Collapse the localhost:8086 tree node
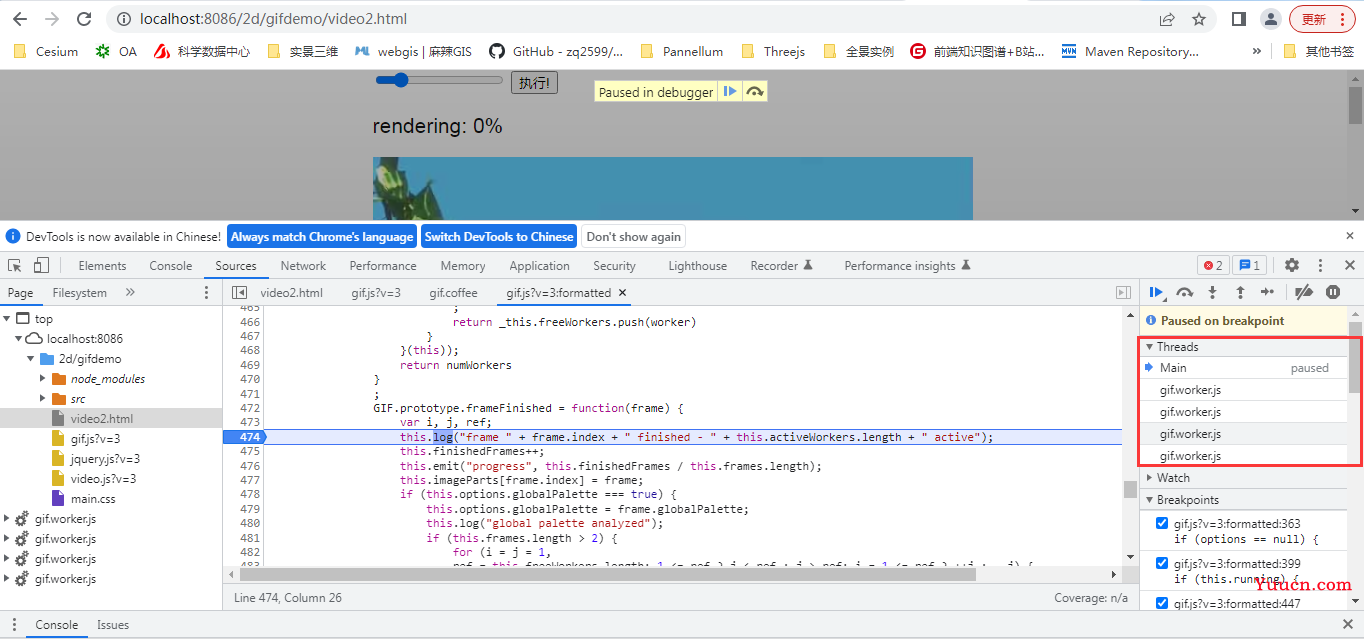The width and height of the screenshot is (1364, 639). tap(18, 338)
